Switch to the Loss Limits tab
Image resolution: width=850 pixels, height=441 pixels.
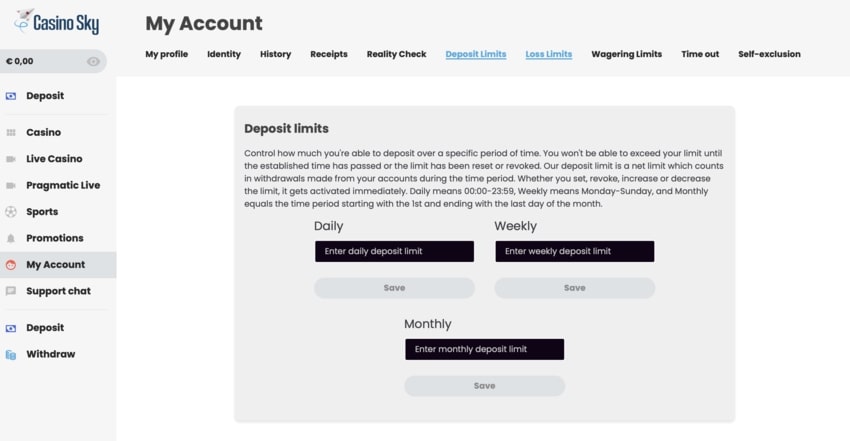[549, 54]
